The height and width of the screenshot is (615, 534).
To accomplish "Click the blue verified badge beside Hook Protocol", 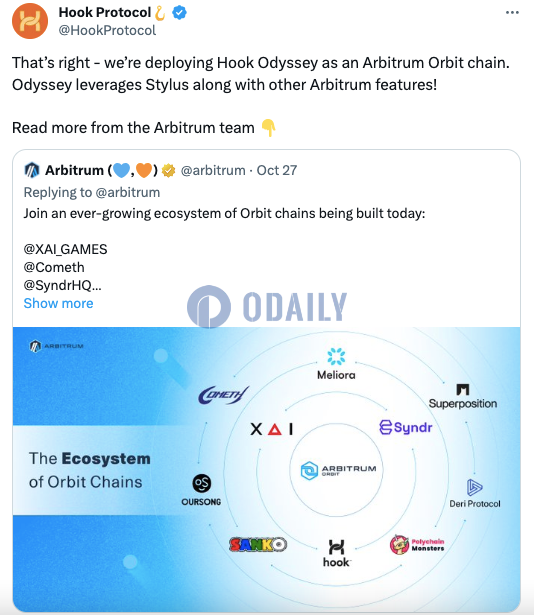I will pos(179,13).
